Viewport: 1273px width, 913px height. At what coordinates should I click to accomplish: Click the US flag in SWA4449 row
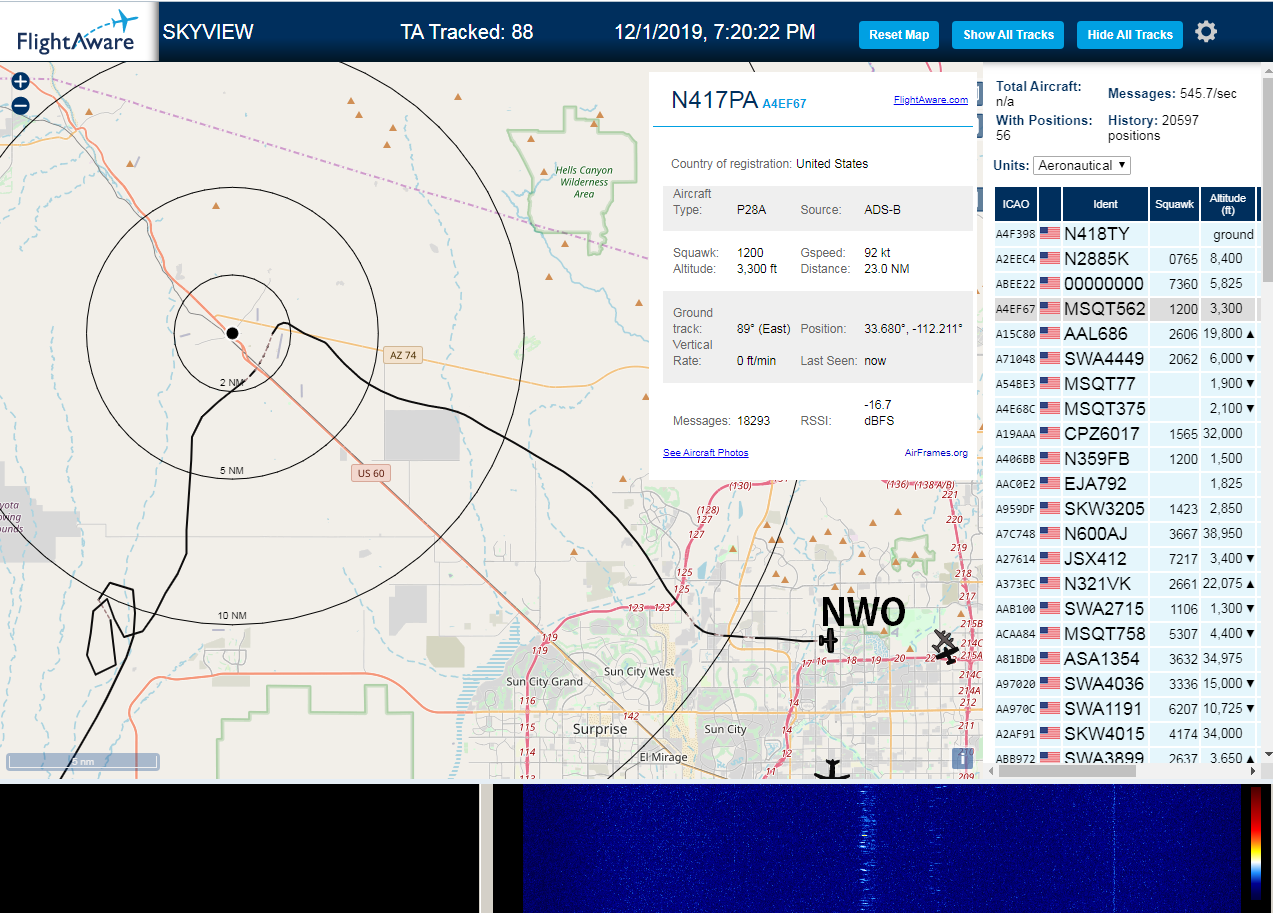pyautogui.click(x=1050, y=359)
